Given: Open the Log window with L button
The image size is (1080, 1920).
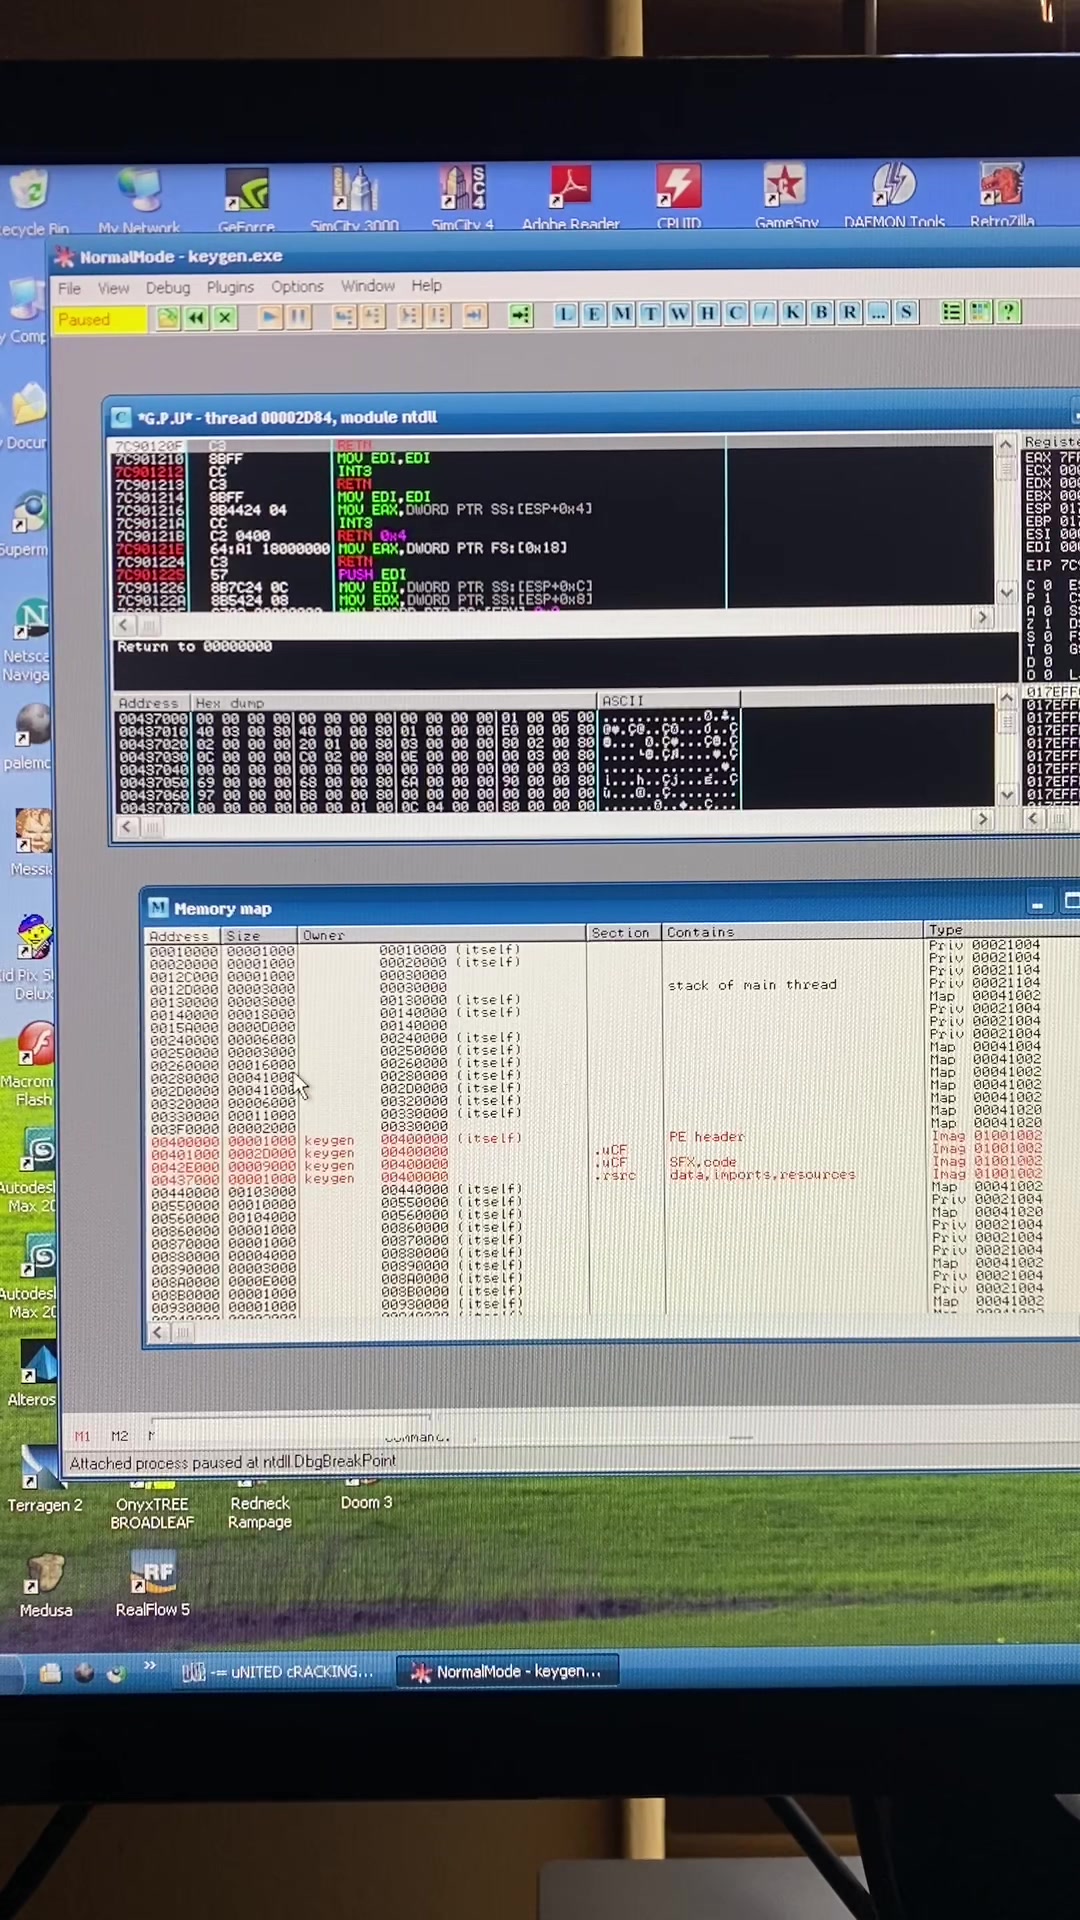Looking at the screenshot, I should point(565,314).
